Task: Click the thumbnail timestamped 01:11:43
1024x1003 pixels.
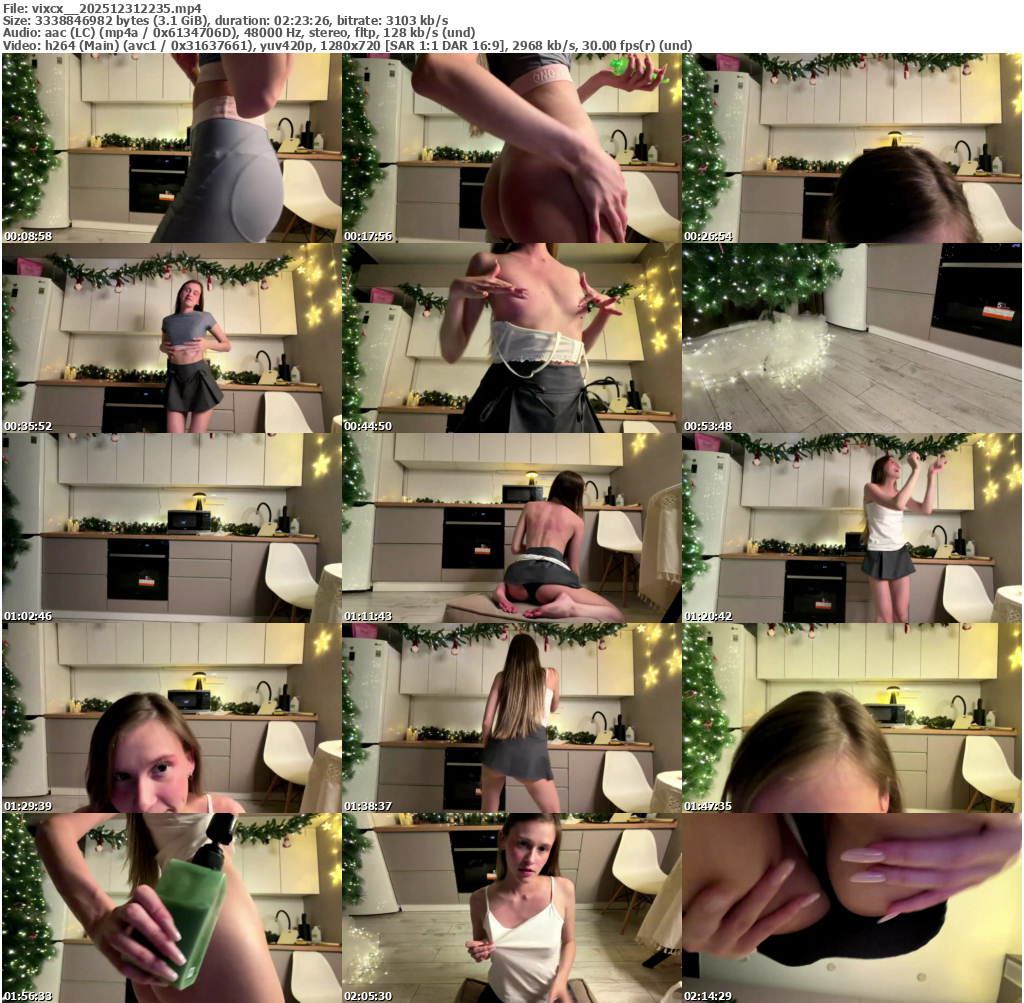Action: 511,528
